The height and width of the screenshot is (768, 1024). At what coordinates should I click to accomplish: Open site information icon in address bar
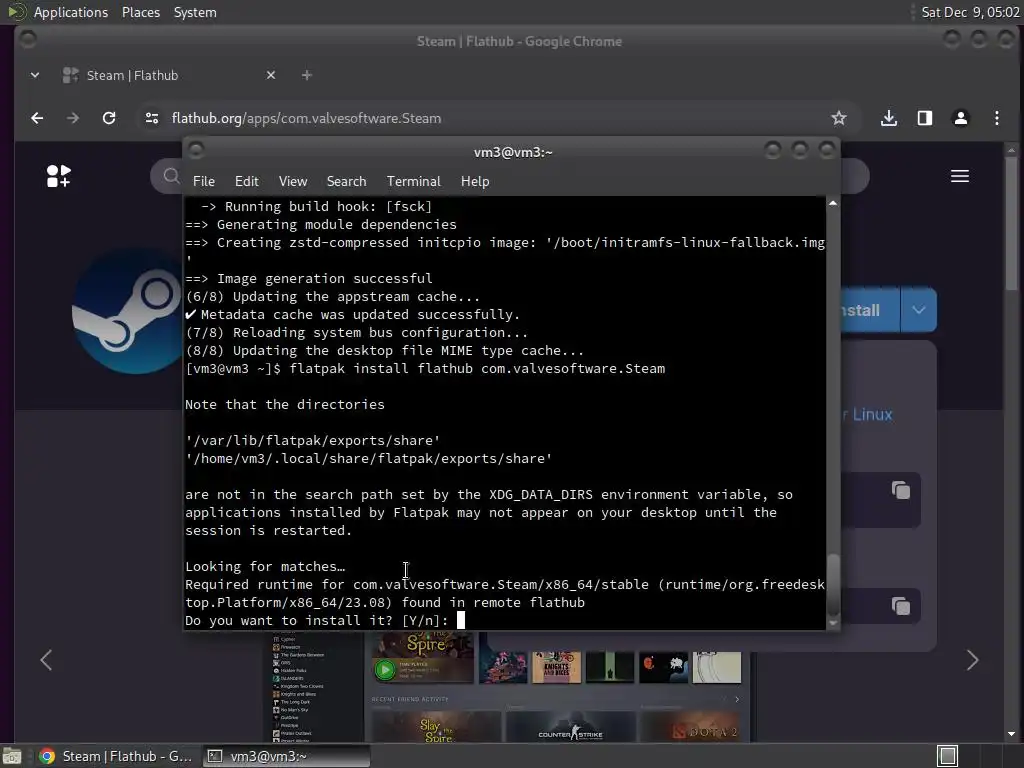click(x=152, y=118)
